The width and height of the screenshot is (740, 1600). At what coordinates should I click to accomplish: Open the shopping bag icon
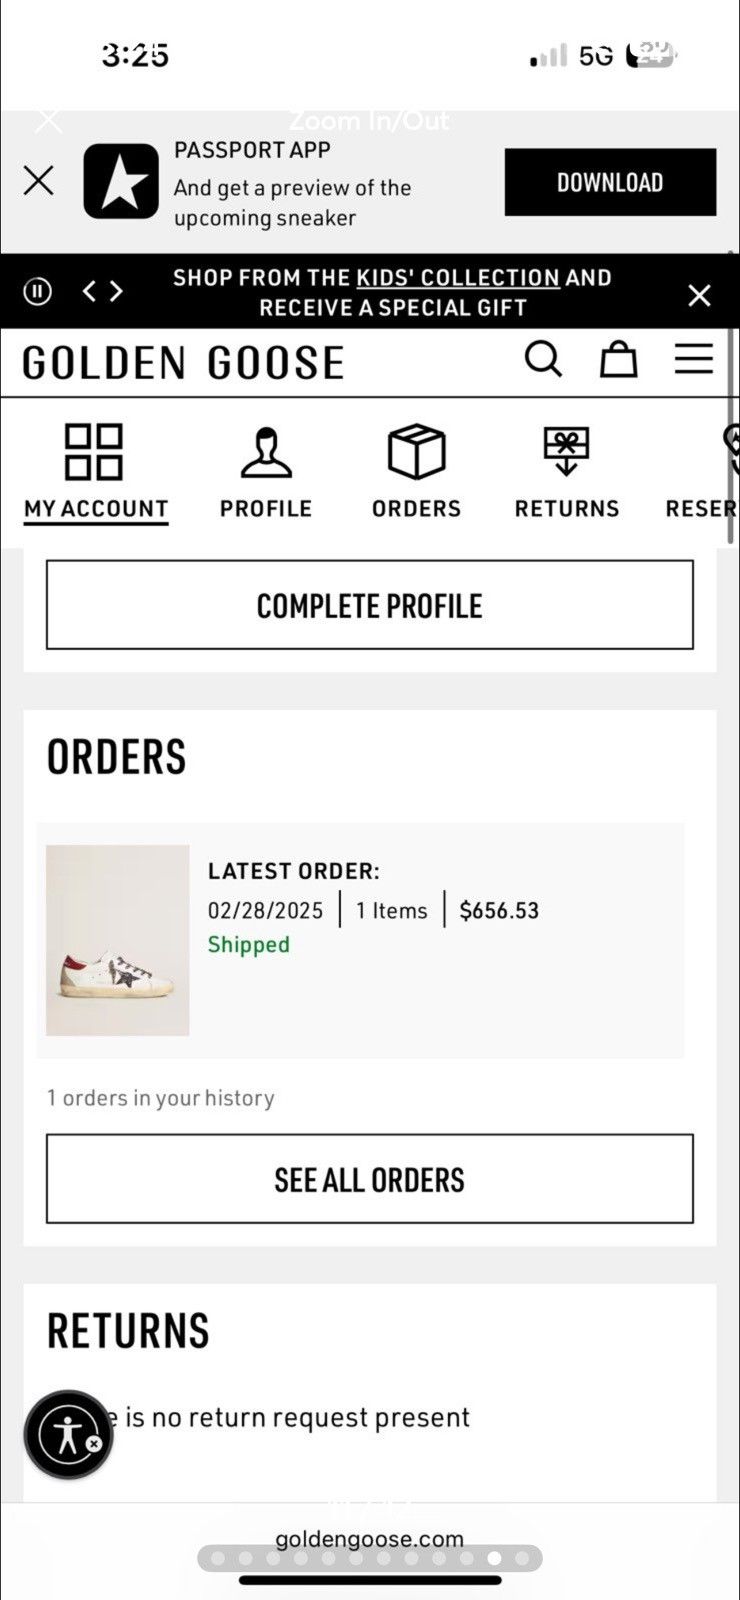point(618,359)
